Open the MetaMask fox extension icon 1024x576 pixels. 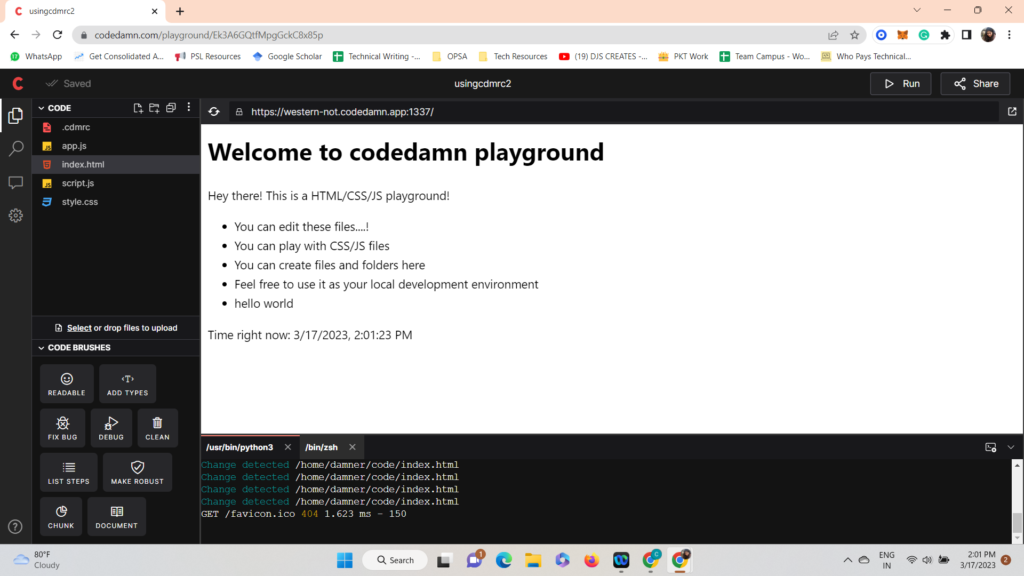coord(903,35)
